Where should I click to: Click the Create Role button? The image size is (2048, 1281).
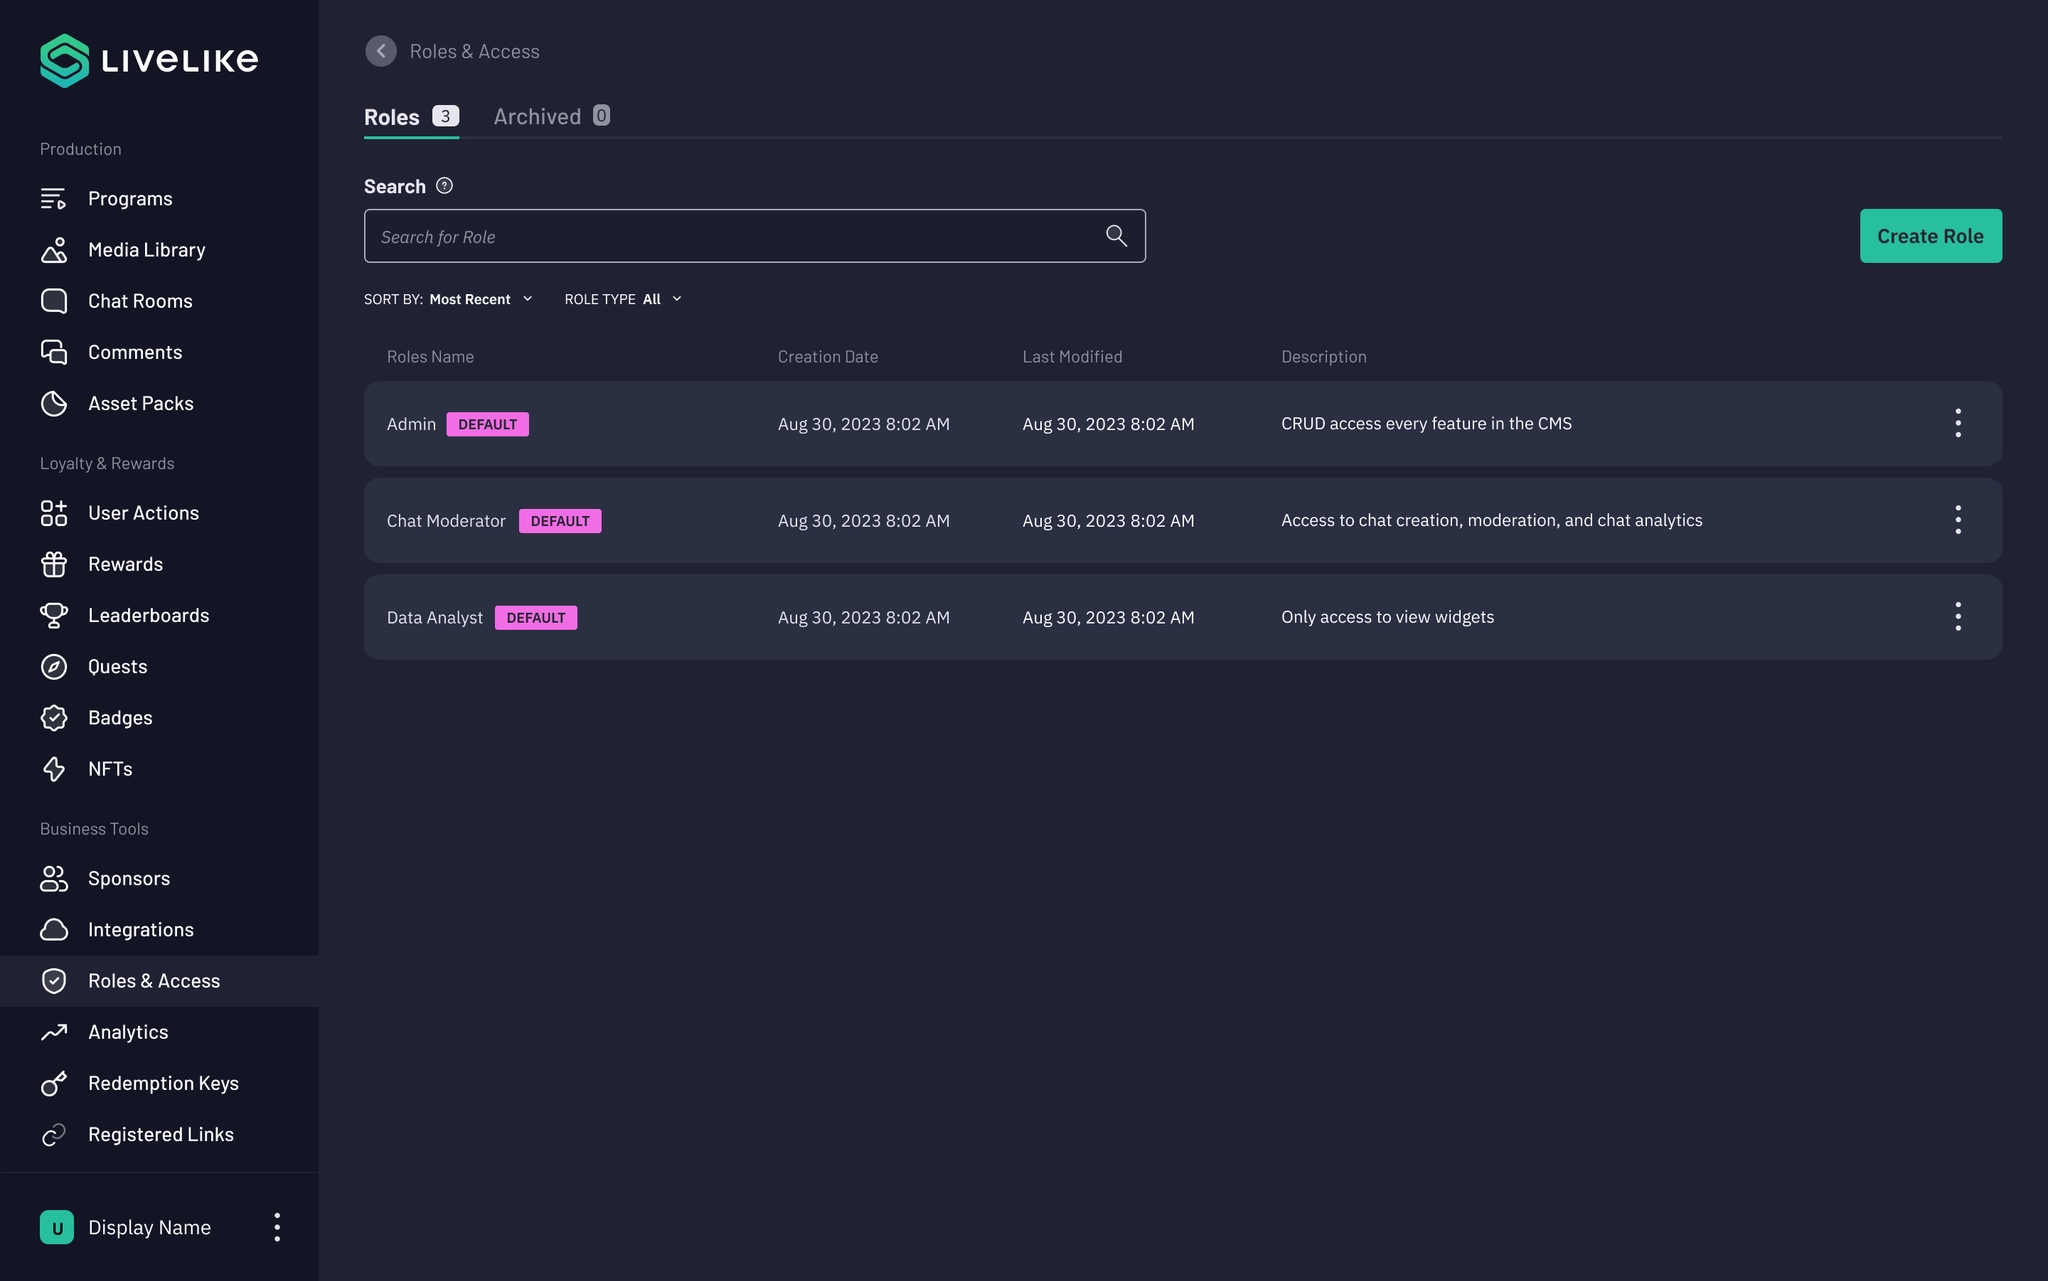[1930, 236]
